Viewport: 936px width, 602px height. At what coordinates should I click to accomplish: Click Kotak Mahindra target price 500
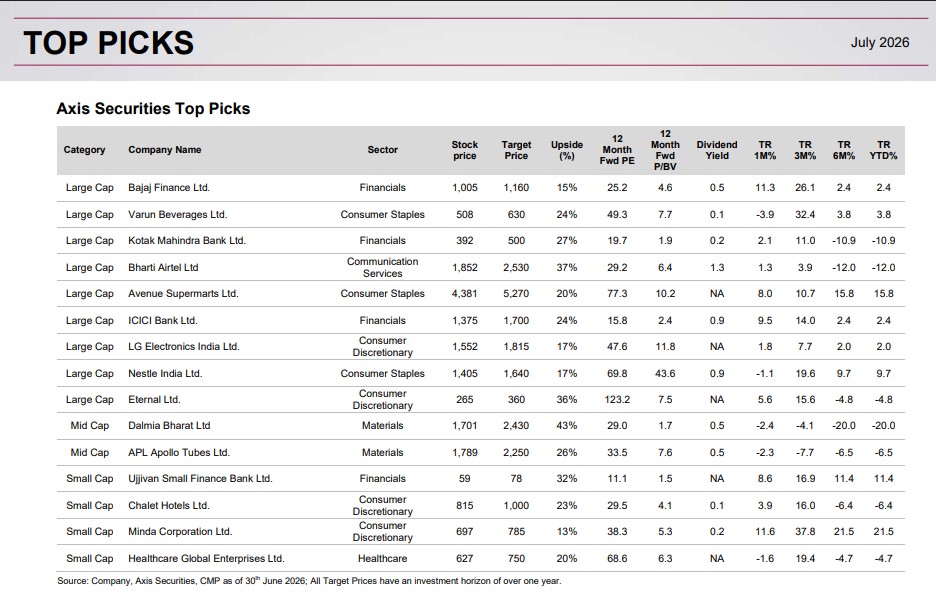pyautogui.click(x=516, y=241)
